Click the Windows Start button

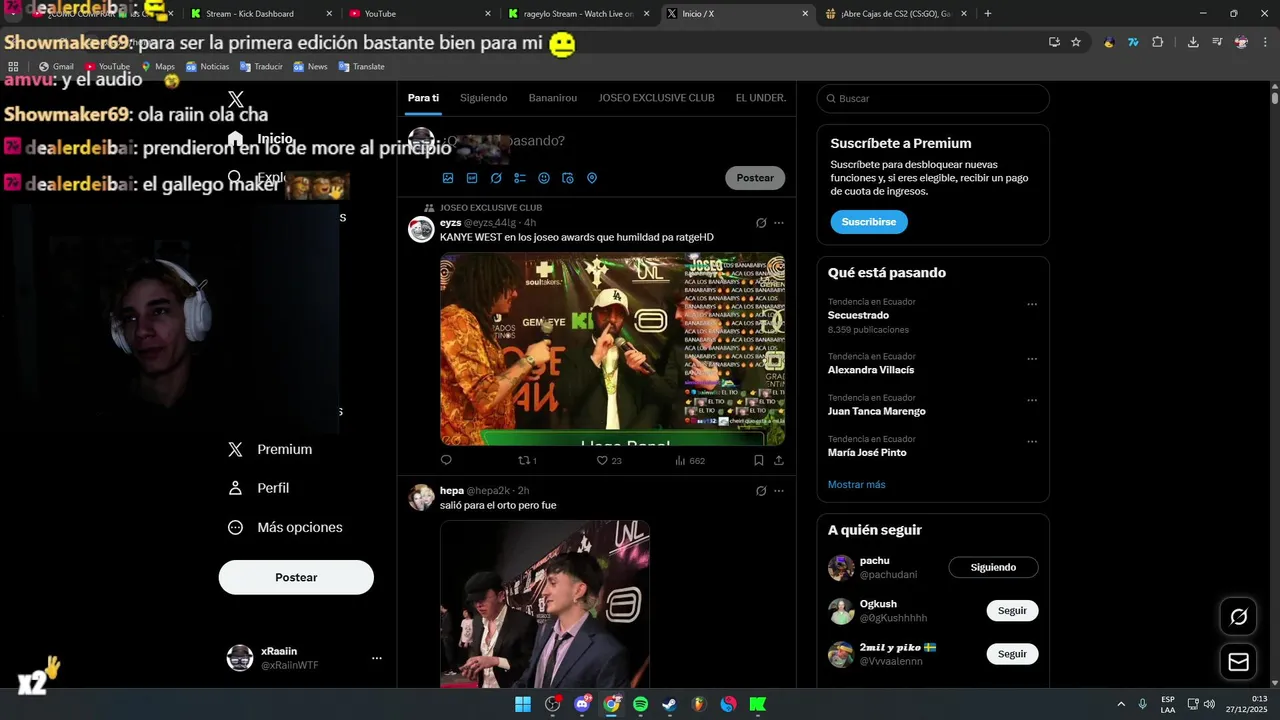[523, 704]
